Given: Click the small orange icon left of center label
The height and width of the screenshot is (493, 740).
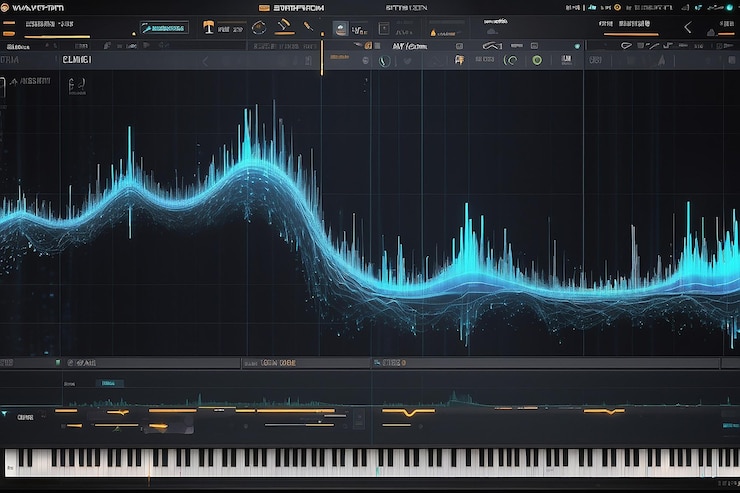Looking at the screenshot, I should 369,46.
